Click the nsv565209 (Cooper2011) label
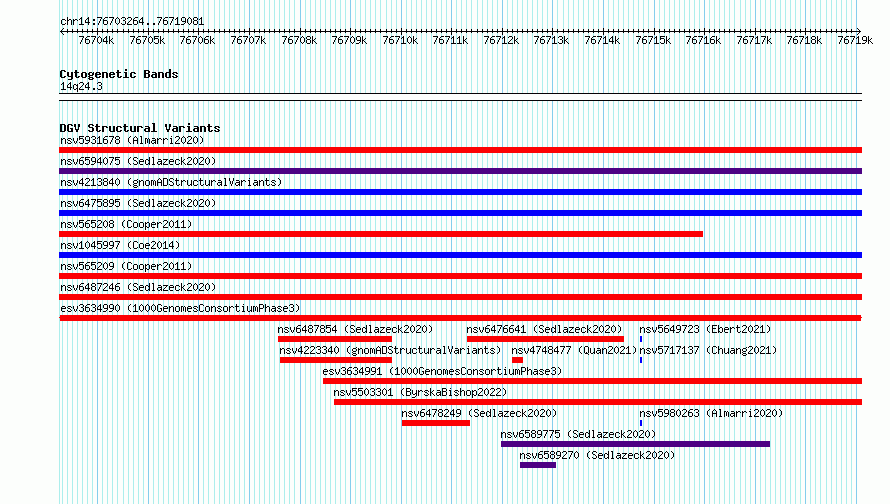Viewport: 890px width, 504px height. [126, 266]
